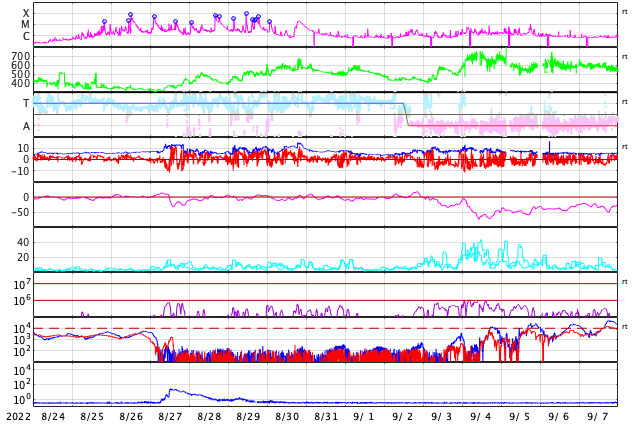
Task: Select the 40 axis value
Action: 23,243
